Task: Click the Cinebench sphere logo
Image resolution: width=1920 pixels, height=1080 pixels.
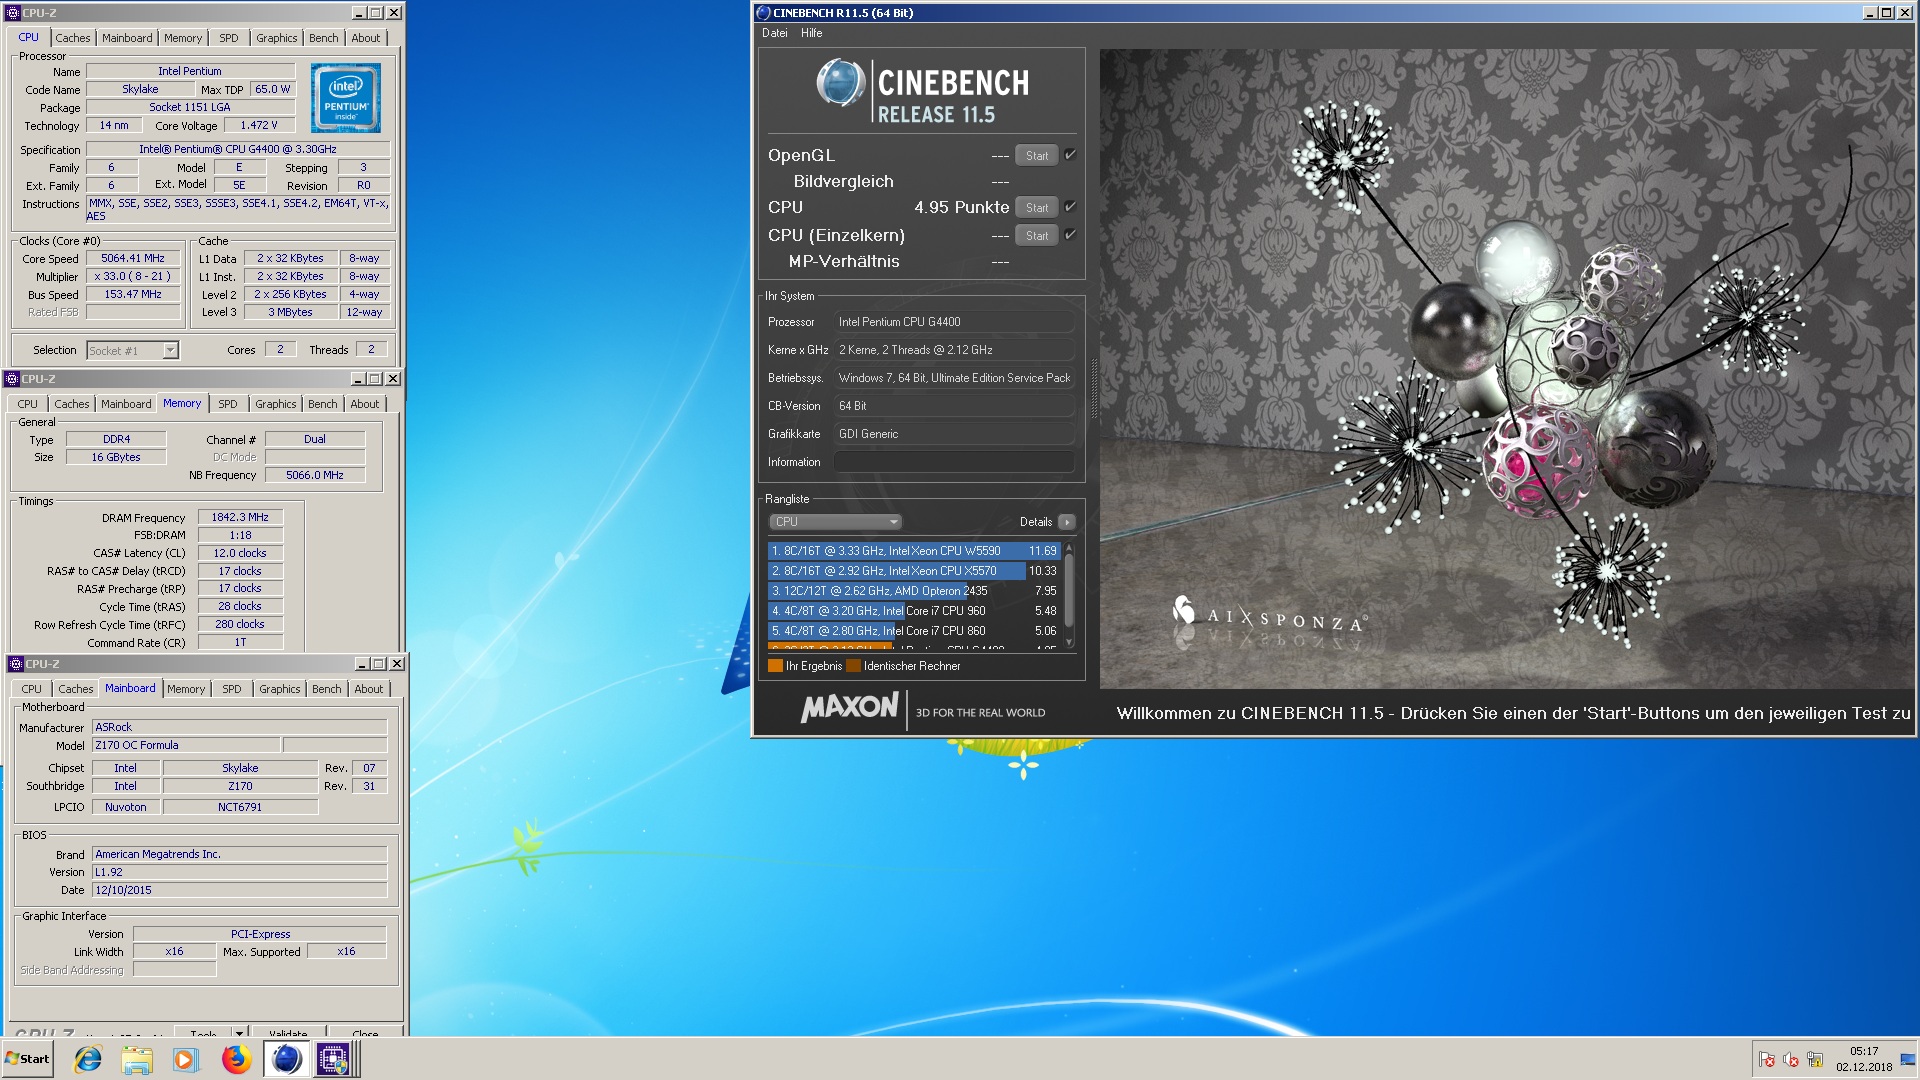Action: pos(841,83)
